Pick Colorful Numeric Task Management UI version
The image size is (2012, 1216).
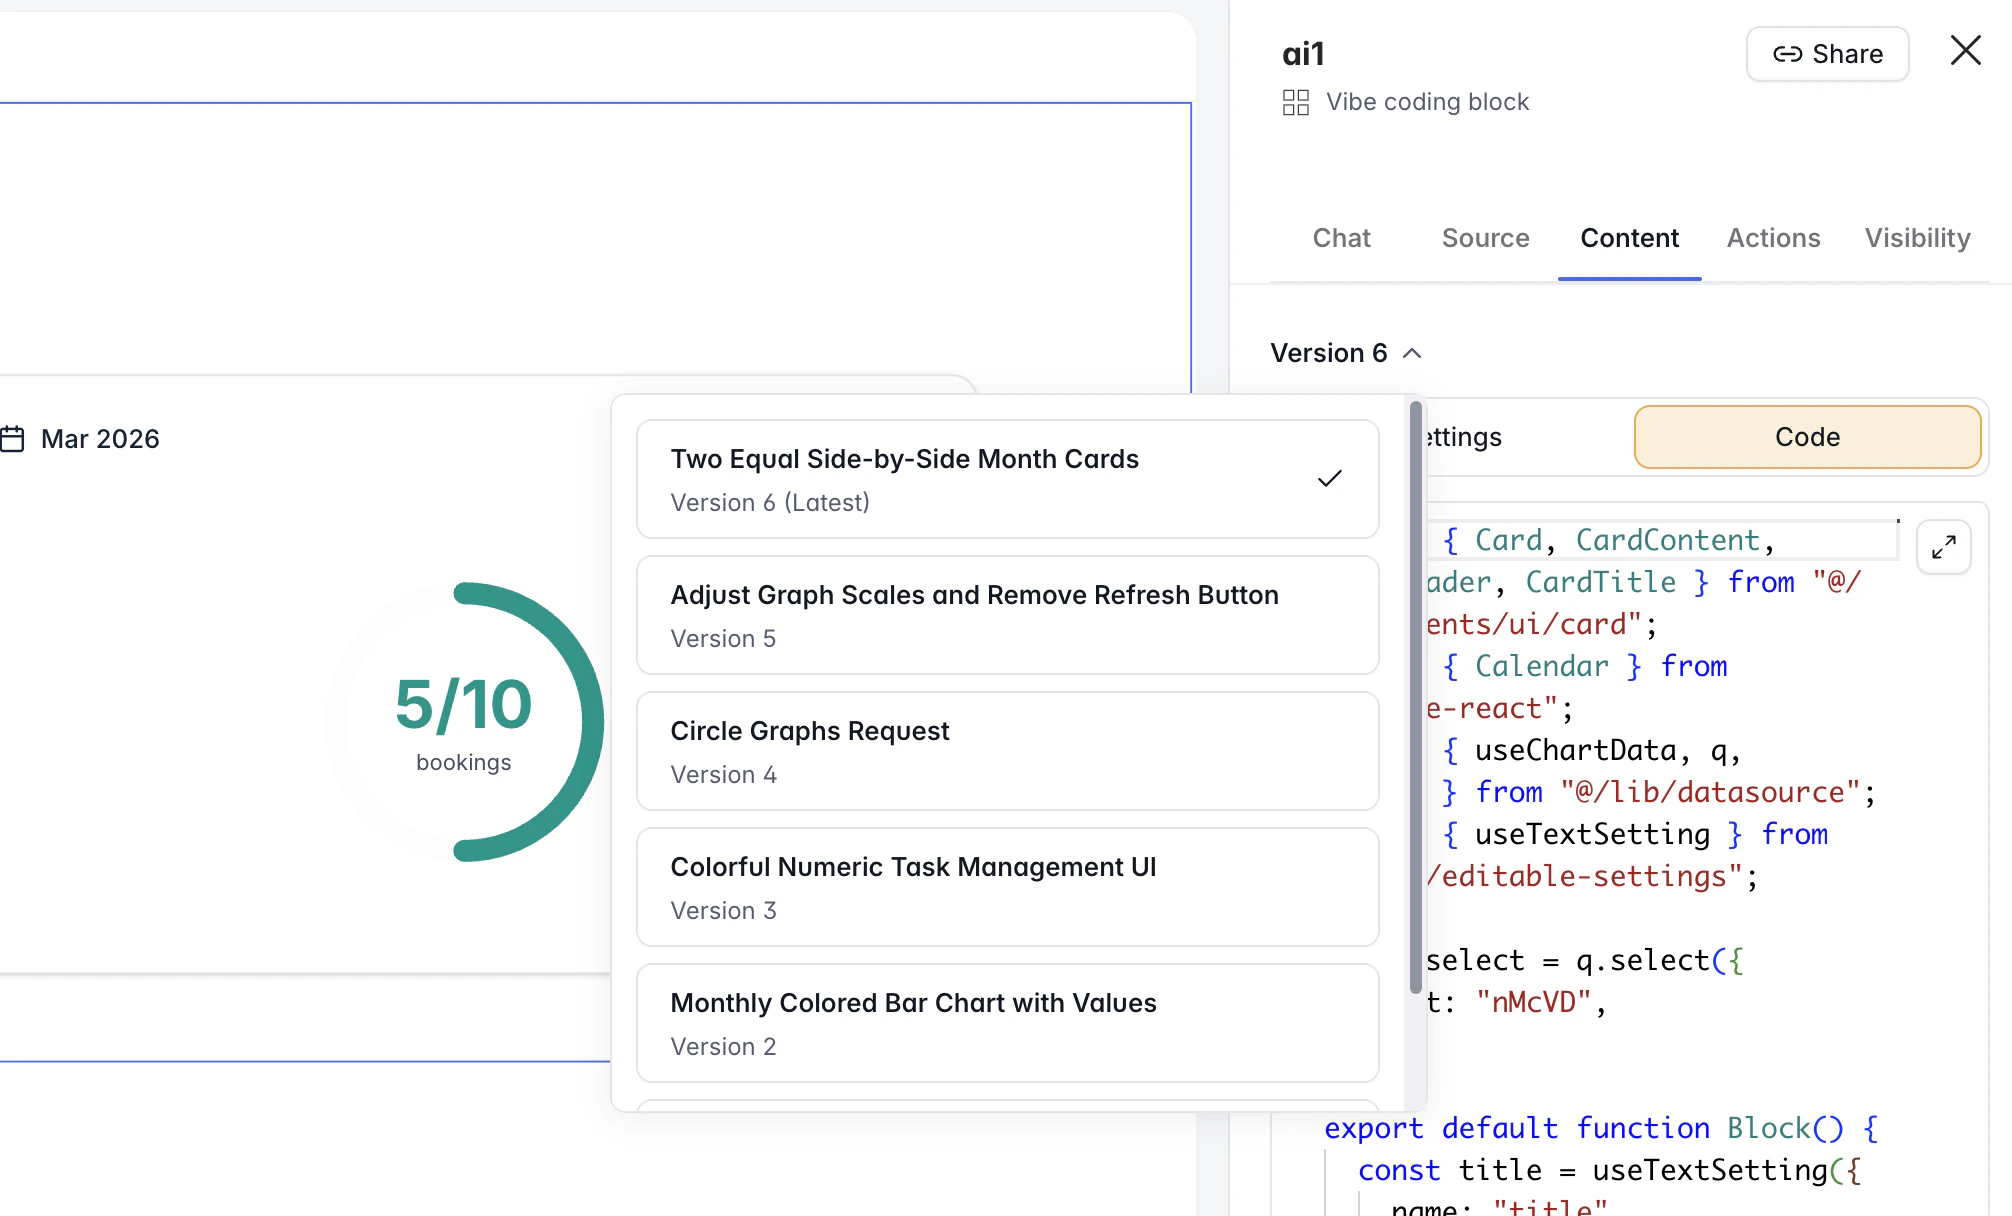point(1007,887)
